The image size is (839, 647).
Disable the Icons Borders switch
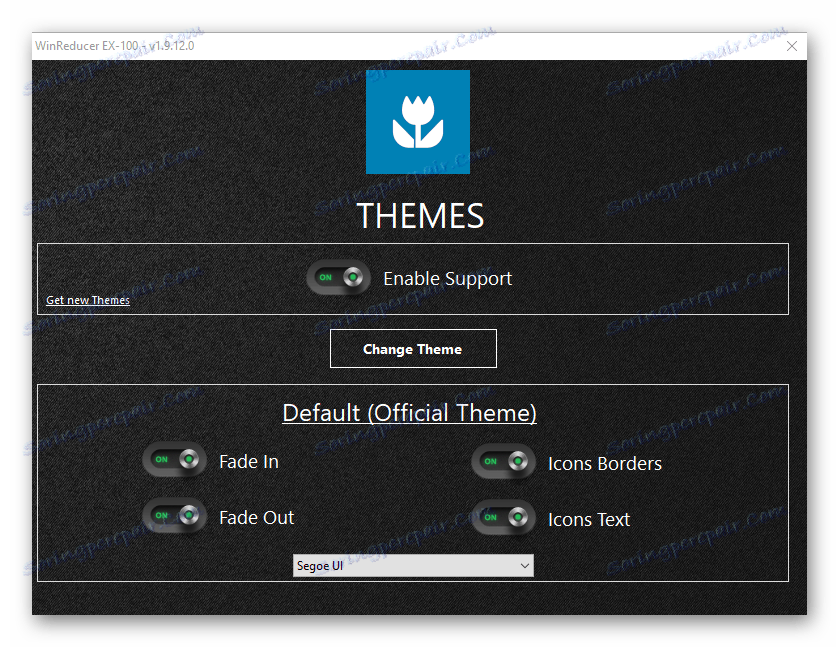504,462
